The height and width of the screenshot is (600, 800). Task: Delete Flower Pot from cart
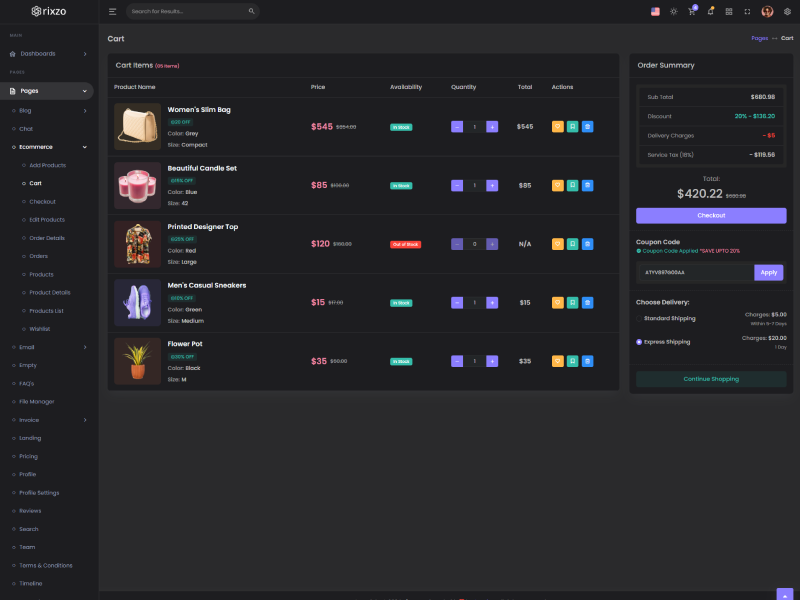pyautogui.click(x=587, y=361)
